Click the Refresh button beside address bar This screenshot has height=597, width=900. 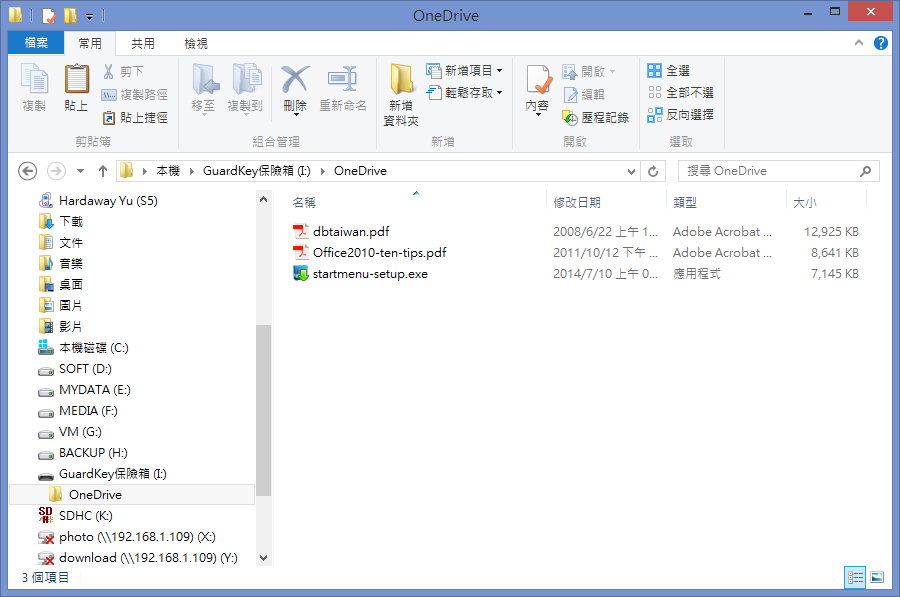tap(653, 171)
